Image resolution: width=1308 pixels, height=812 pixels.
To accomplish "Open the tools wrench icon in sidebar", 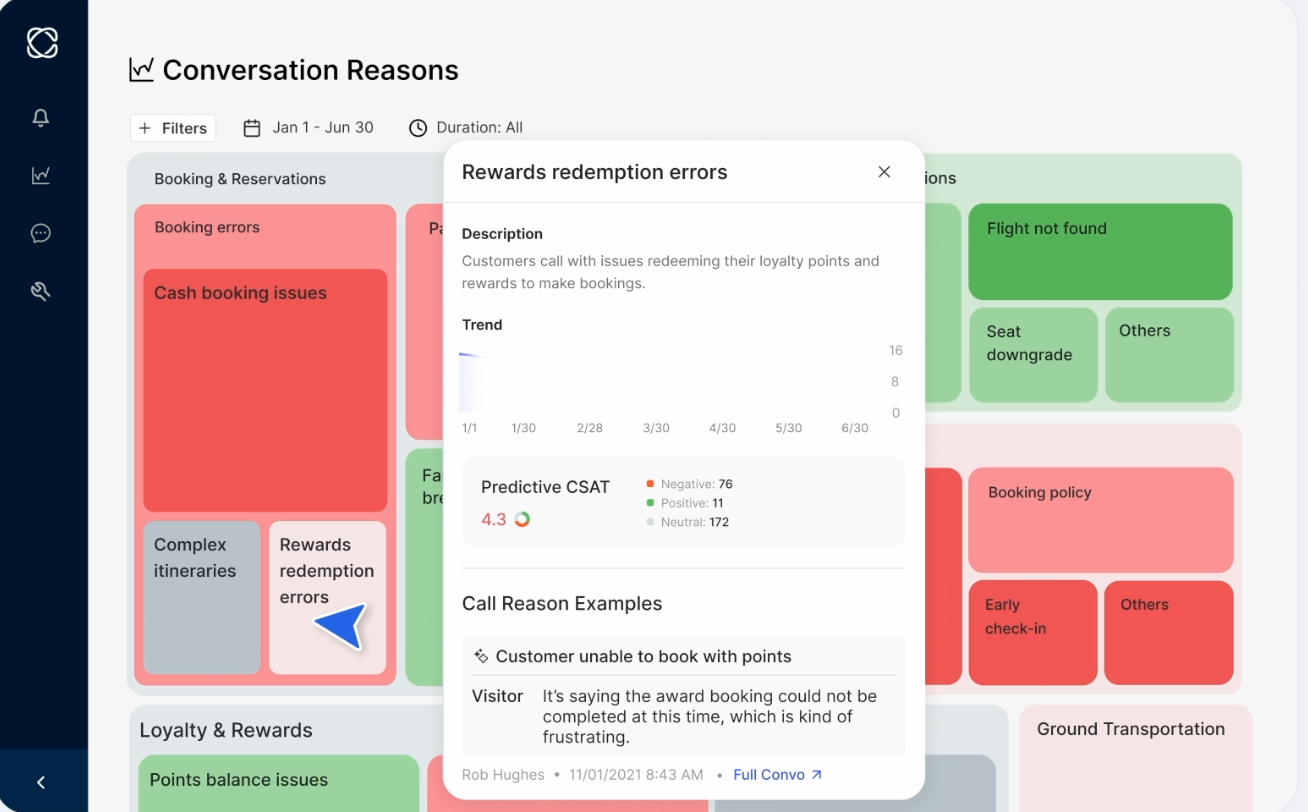I will (41, 291).
